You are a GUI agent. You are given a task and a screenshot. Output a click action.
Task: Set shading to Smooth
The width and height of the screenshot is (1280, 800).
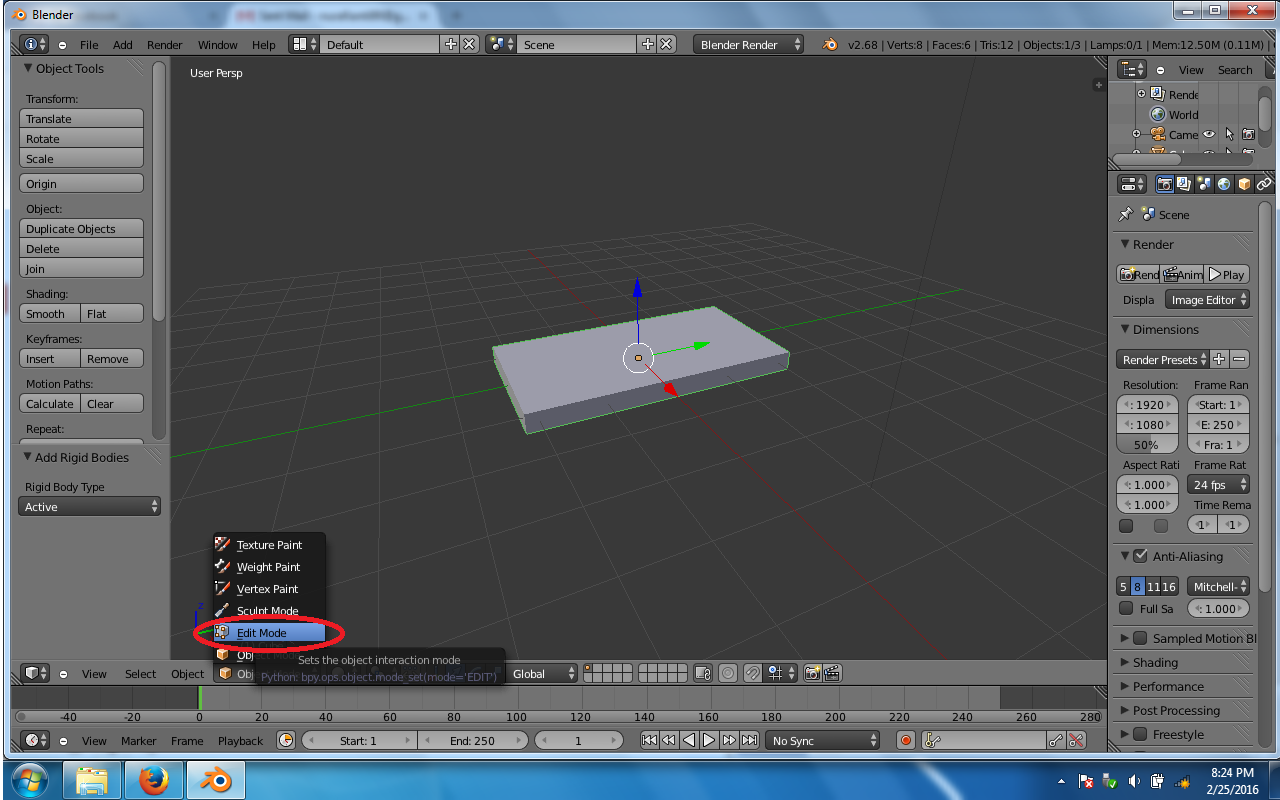(49, 313)
